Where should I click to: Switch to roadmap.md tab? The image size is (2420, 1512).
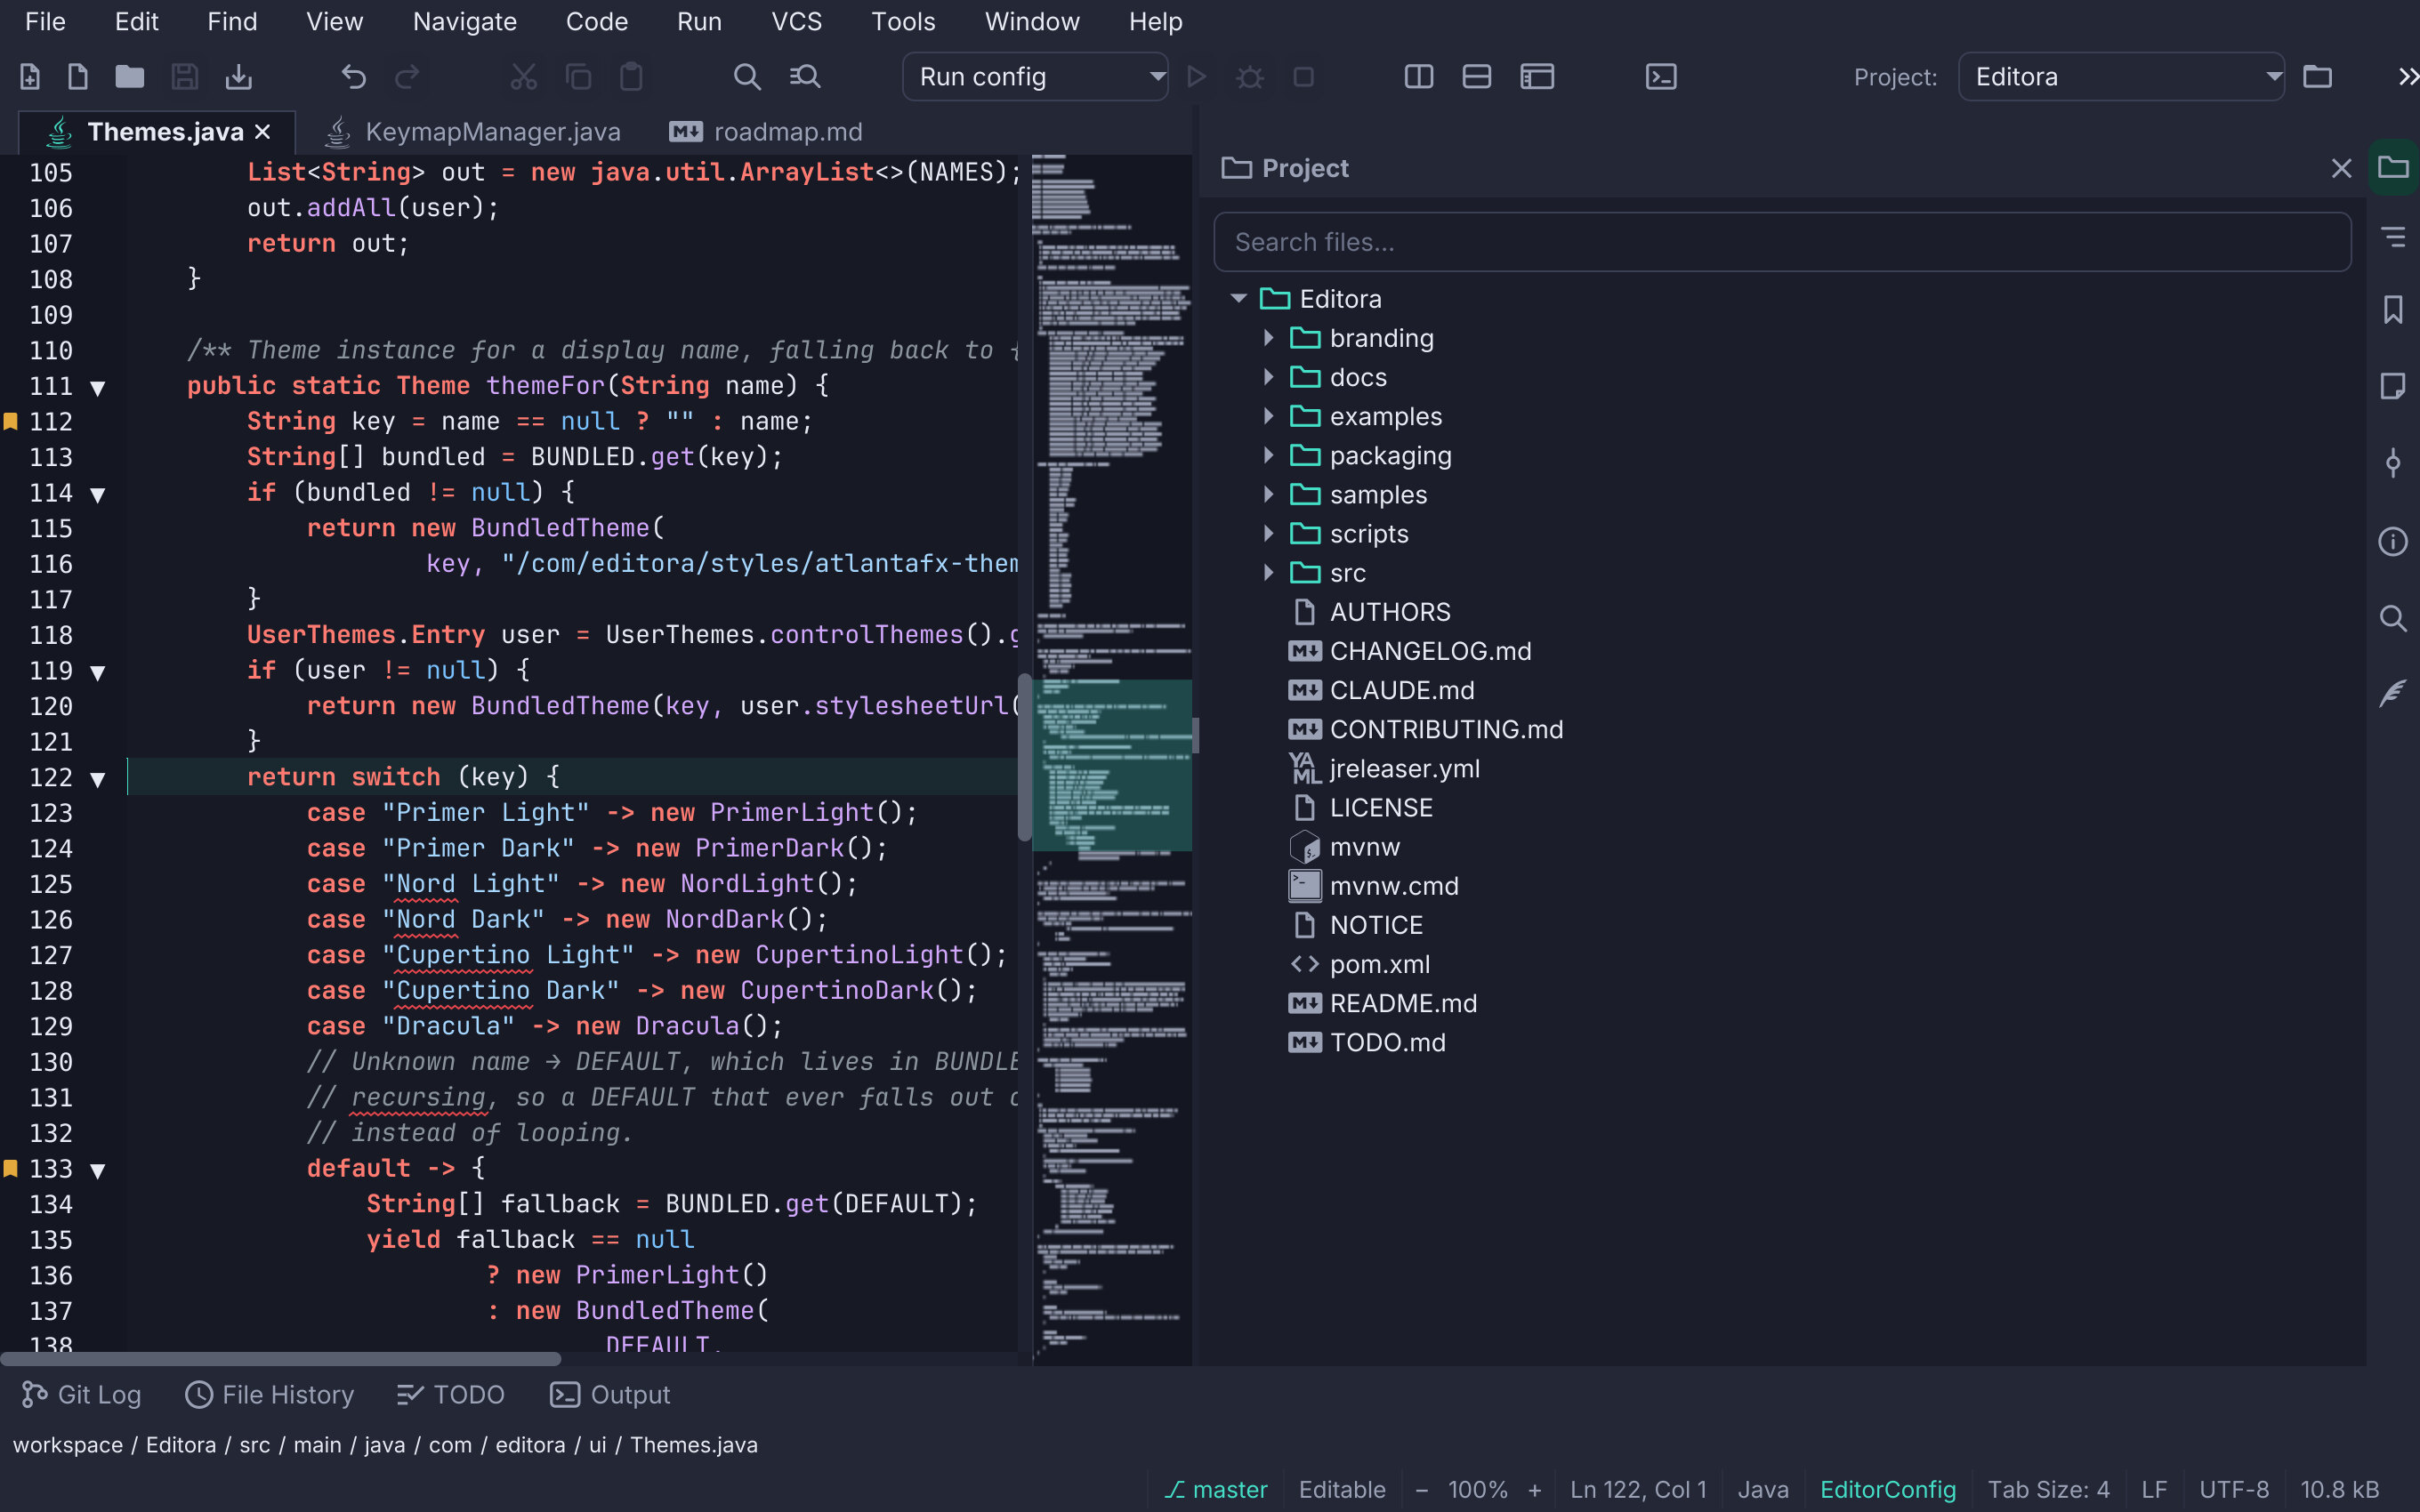[766, 132]
